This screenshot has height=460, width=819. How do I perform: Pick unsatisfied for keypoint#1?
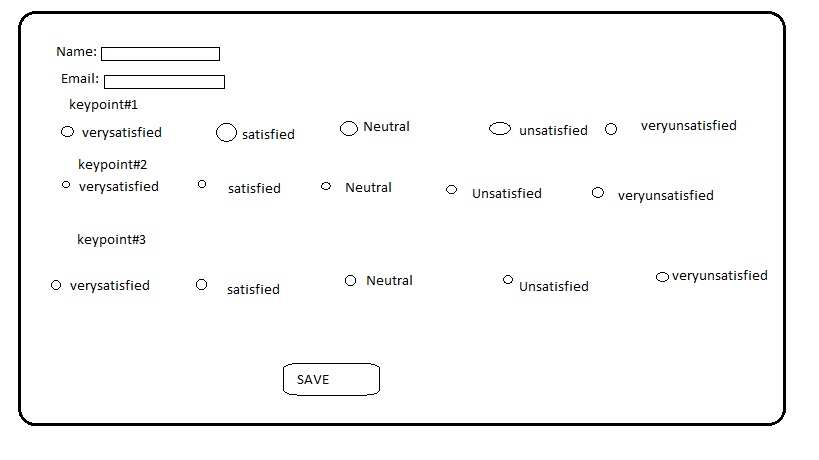click(x=500, y=129)
